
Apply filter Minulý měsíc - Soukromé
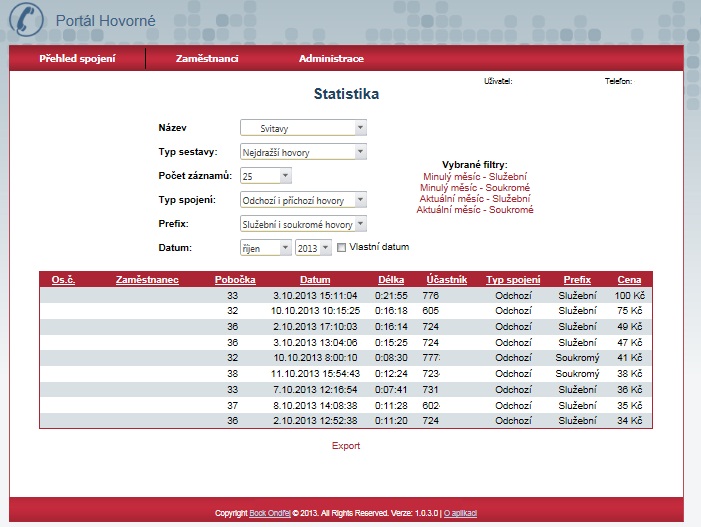[x=475, y=188]
